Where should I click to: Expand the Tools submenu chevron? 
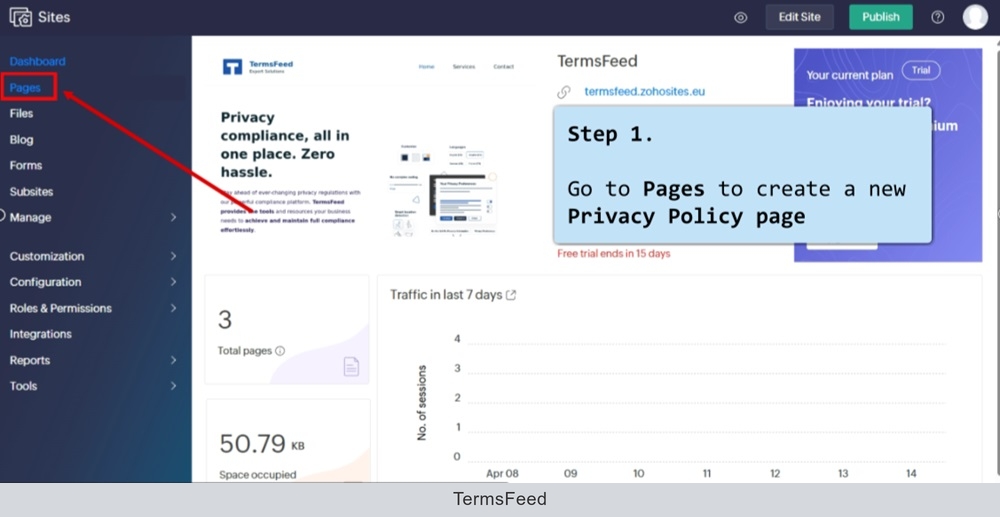click(173, 386)
